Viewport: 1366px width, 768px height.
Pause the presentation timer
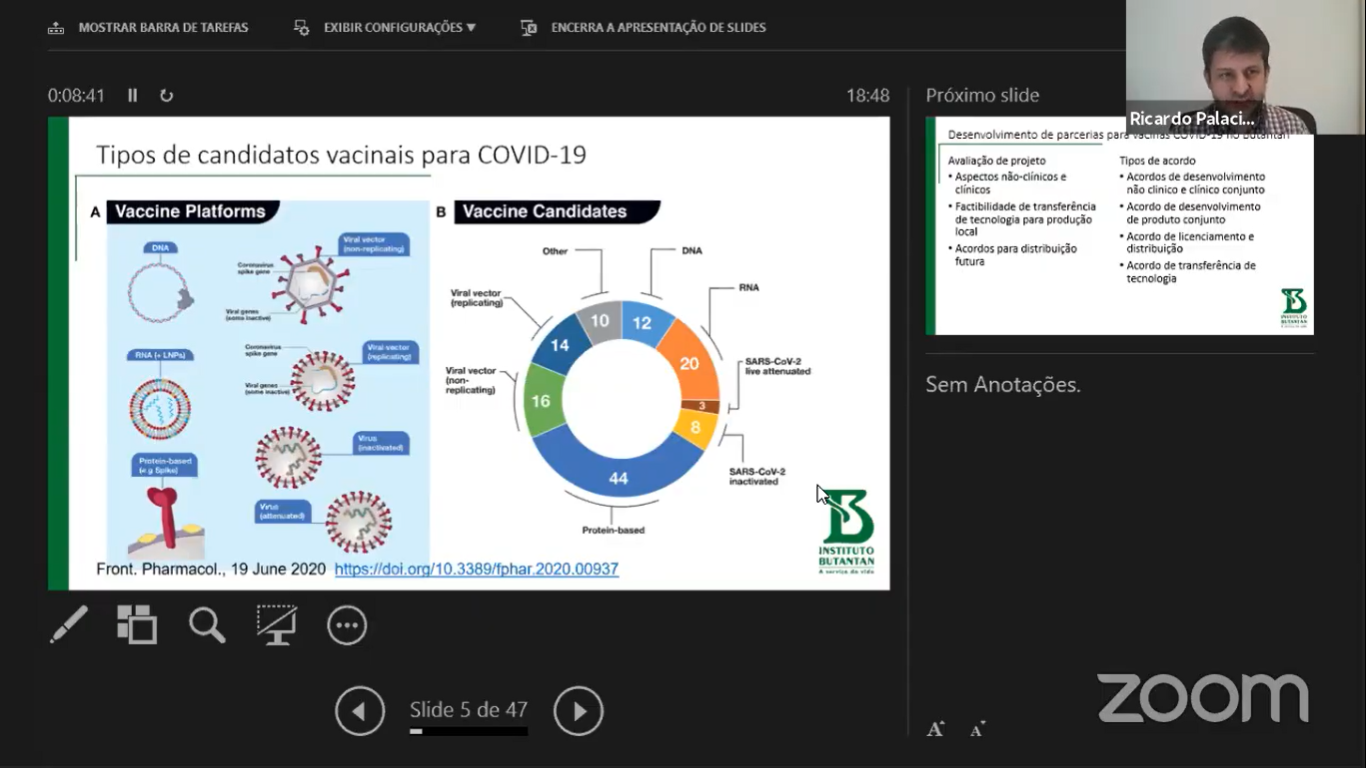click(132, 95)
